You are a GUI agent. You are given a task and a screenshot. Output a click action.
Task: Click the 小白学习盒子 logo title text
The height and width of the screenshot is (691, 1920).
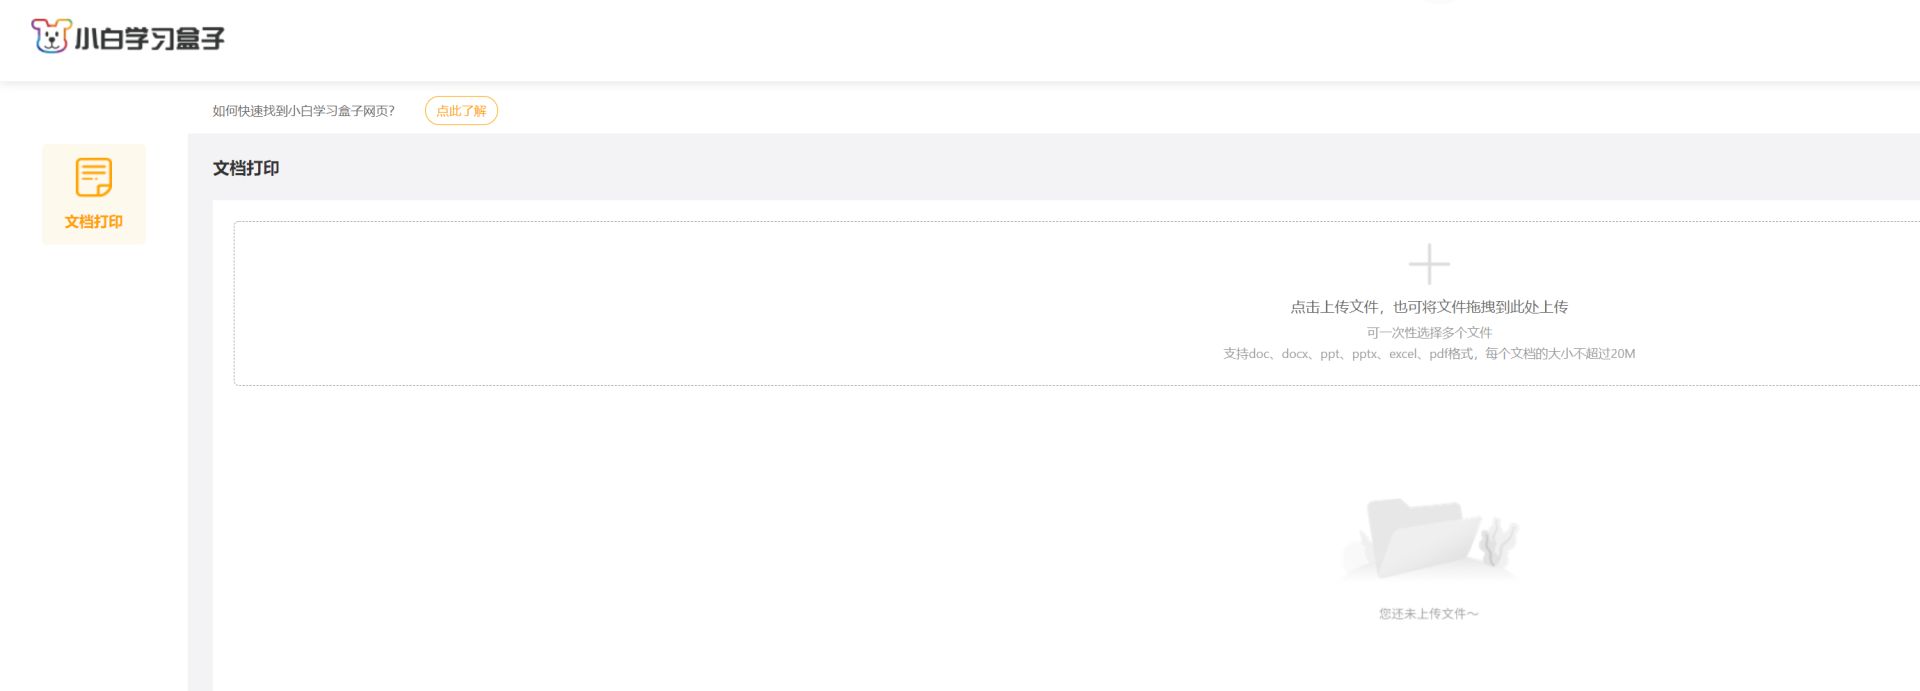pos(150,39)
